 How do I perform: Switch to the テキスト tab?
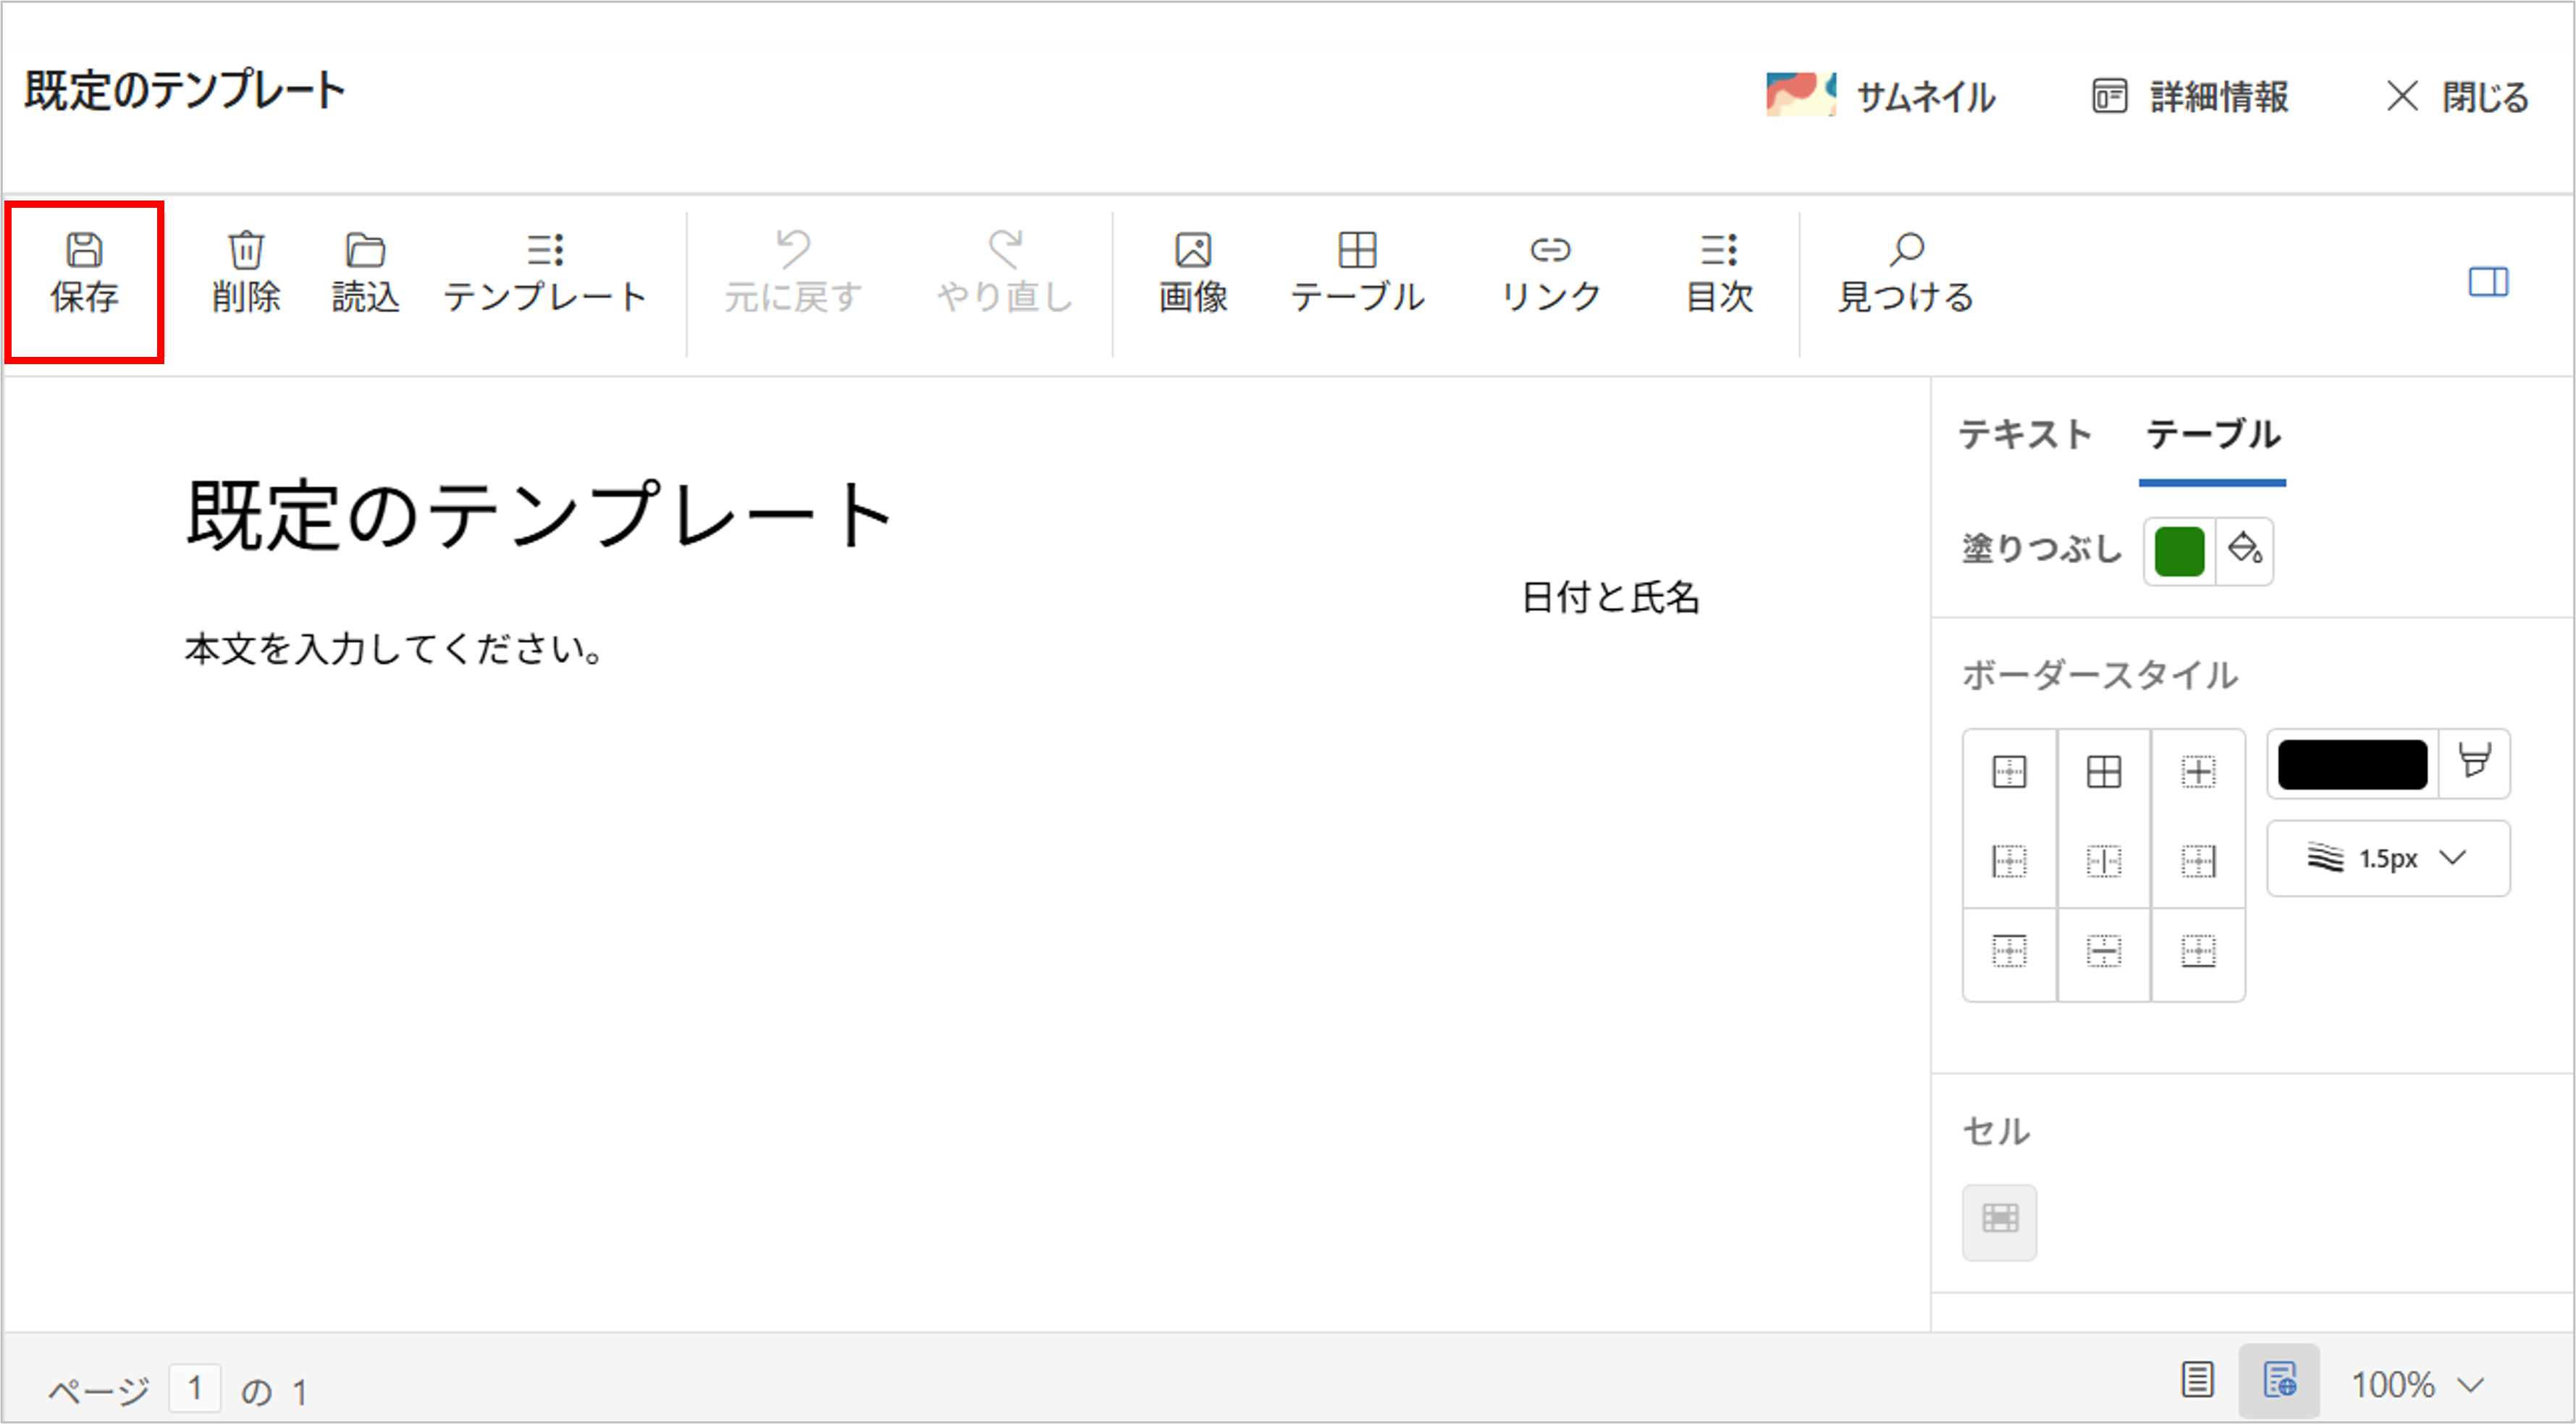pos(2025,435)
